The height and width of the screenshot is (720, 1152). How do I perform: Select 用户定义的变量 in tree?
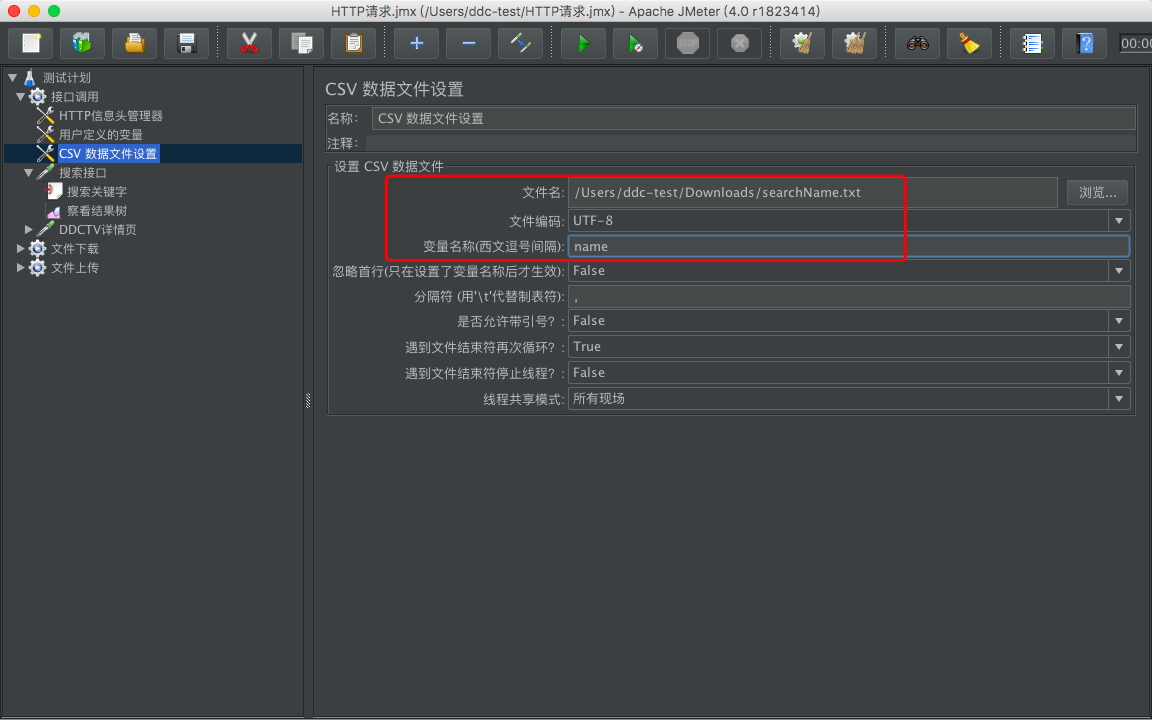click(x=101, y=134)
